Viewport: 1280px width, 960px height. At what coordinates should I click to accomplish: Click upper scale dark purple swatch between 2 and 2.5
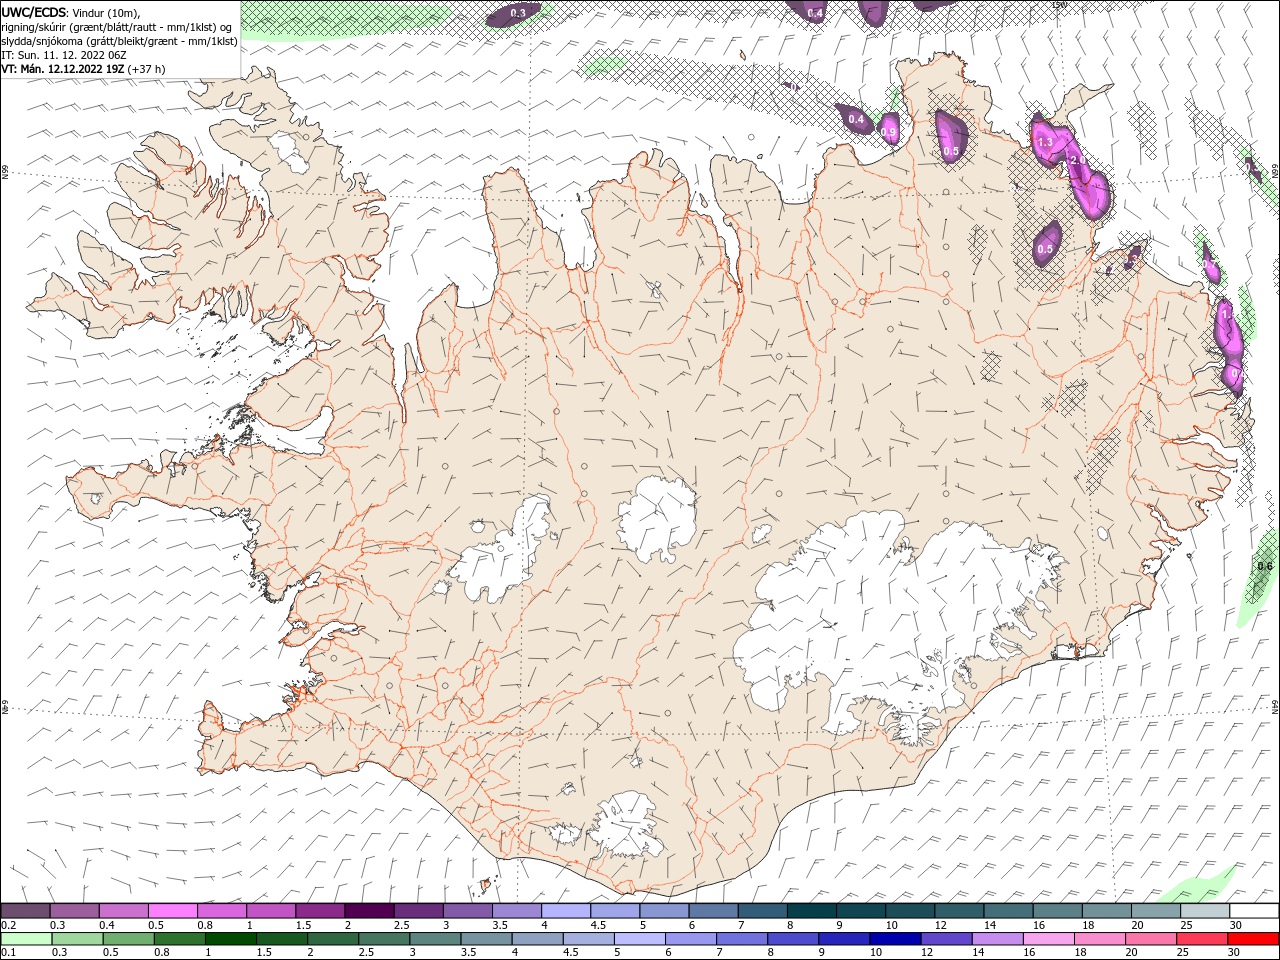368,911
